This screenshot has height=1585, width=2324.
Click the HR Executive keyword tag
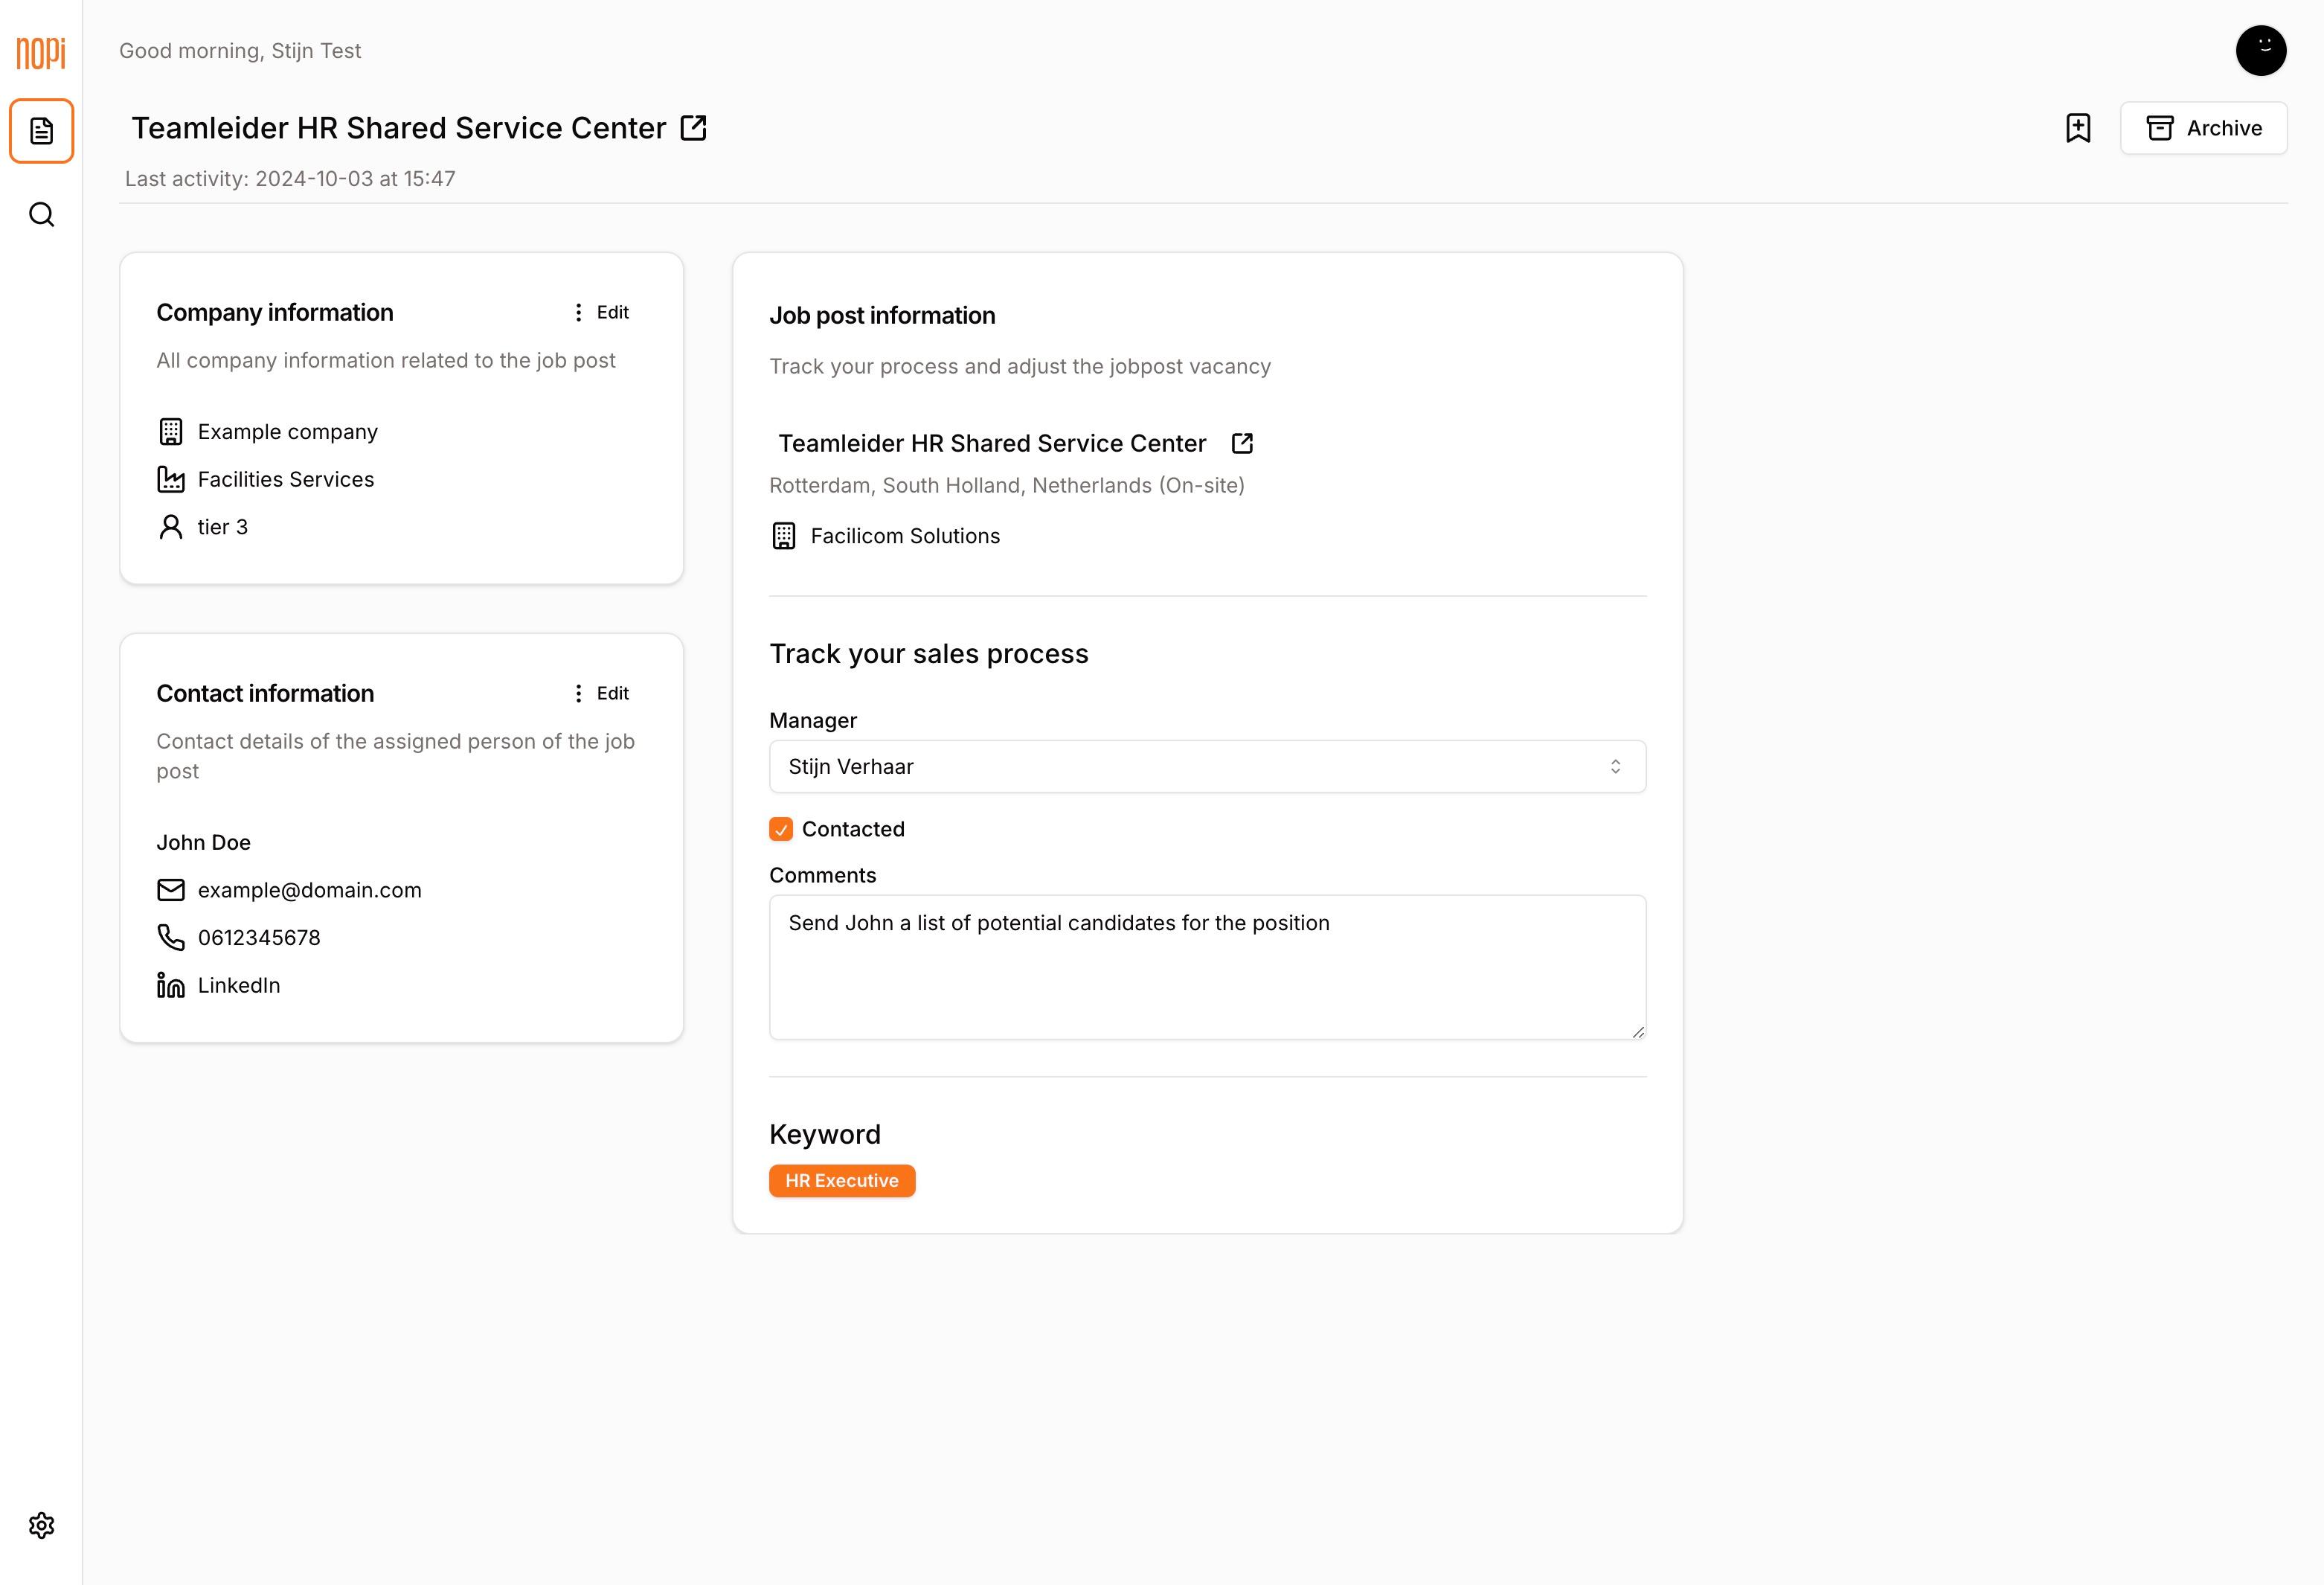[x=841, y=1180]
